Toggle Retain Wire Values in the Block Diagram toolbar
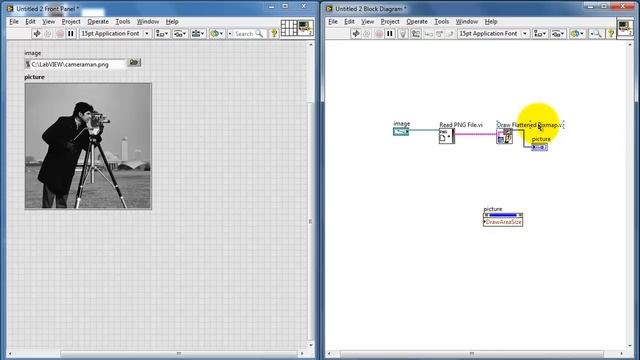 pos(416,33)
